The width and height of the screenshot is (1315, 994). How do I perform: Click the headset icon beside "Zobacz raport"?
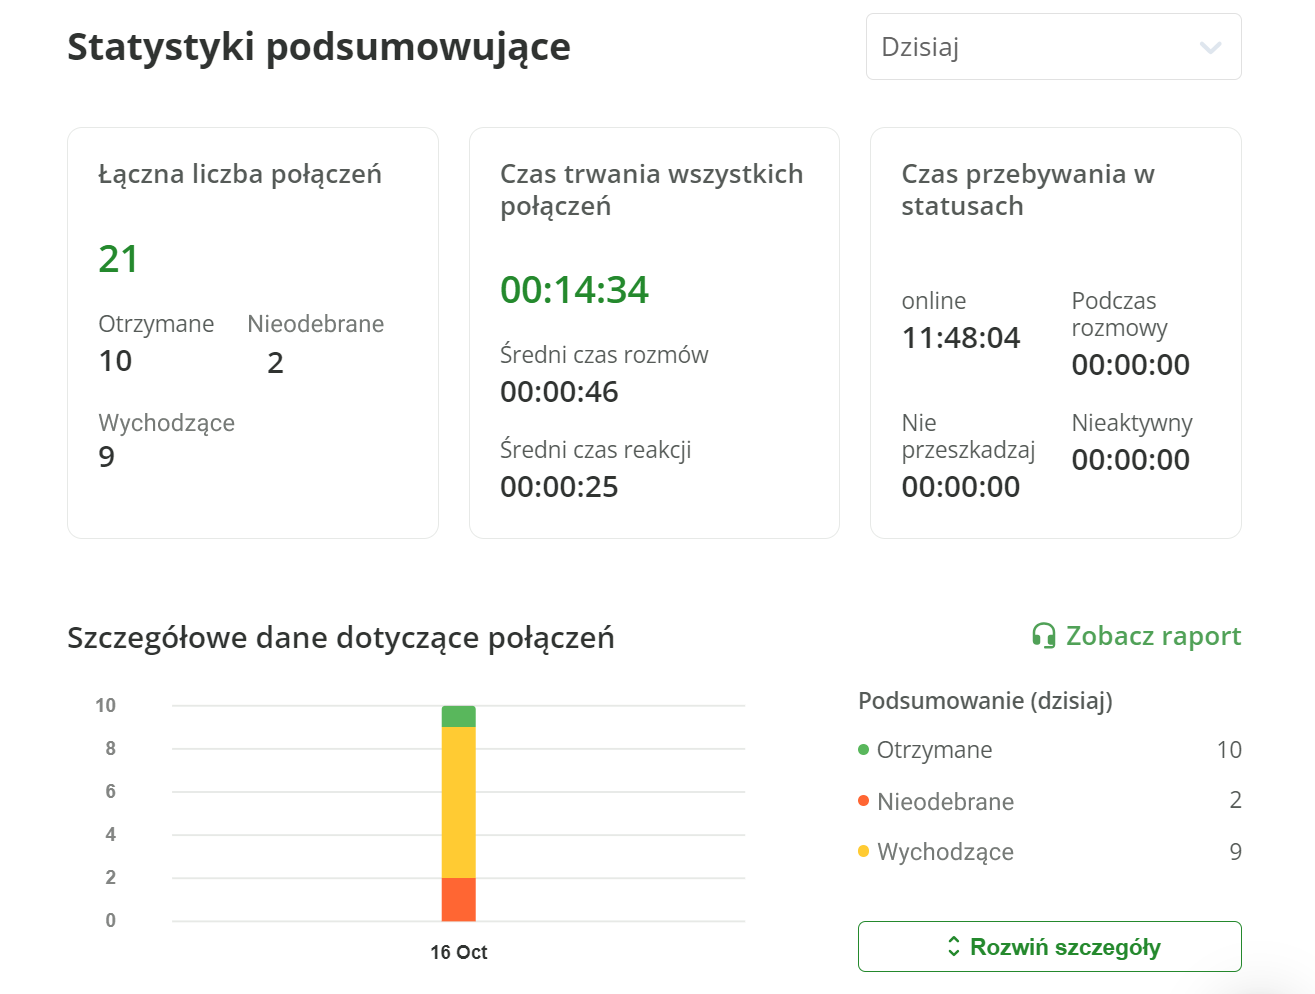(1043, 636)
